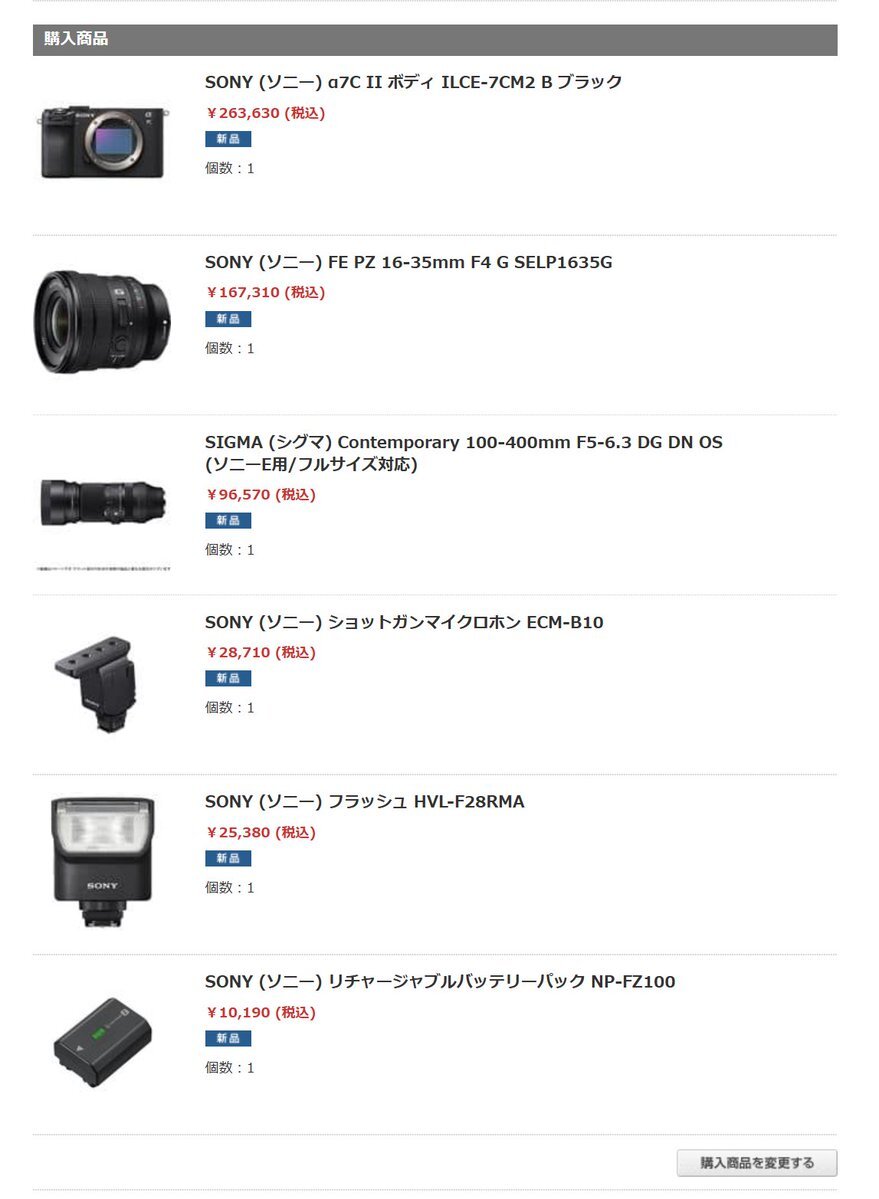The height and width of the screenshot is (1199, 879).
Task: Click the NP-FZ100 battery pack image
Action: [102, 1042]
